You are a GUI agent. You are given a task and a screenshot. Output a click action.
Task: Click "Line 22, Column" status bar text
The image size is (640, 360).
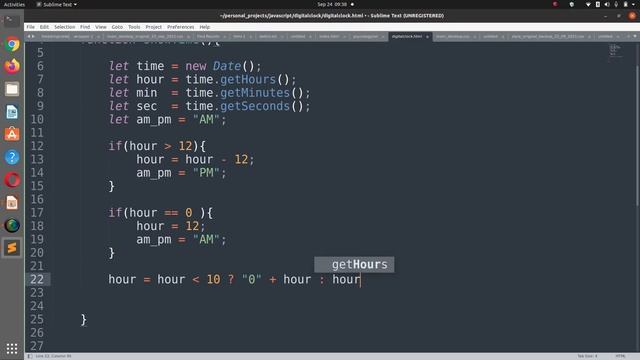(x=53, y=356)
